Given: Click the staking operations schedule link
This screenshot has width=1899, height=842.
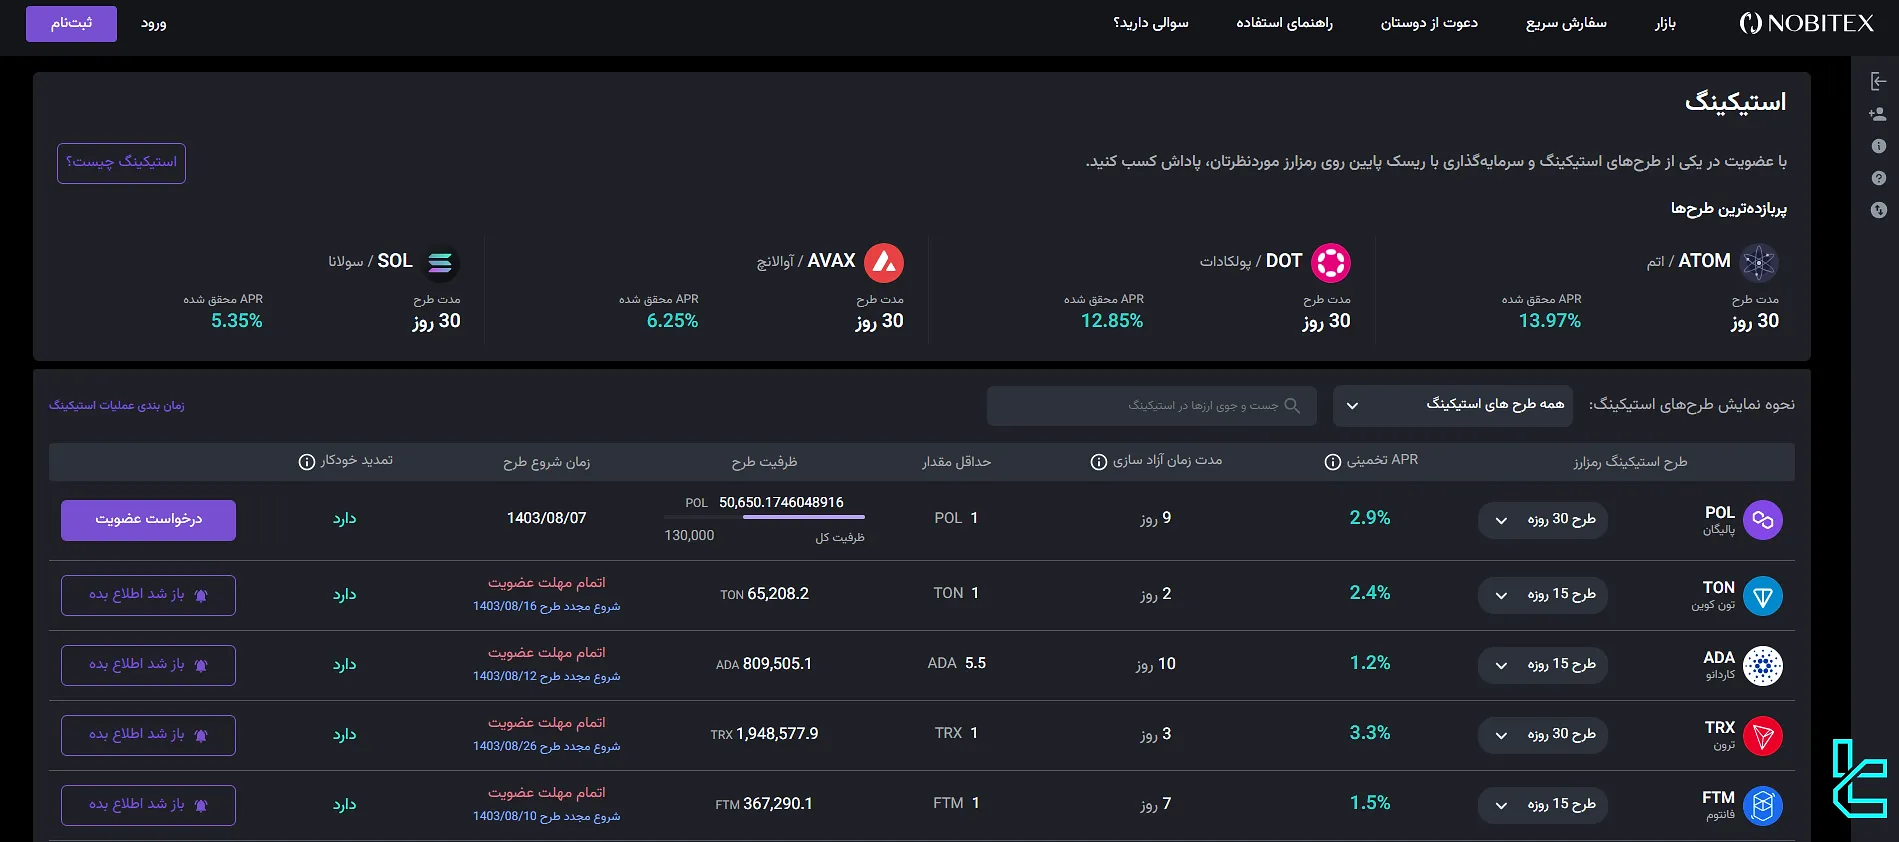Looking at the screenshot, I should (117, 405).
